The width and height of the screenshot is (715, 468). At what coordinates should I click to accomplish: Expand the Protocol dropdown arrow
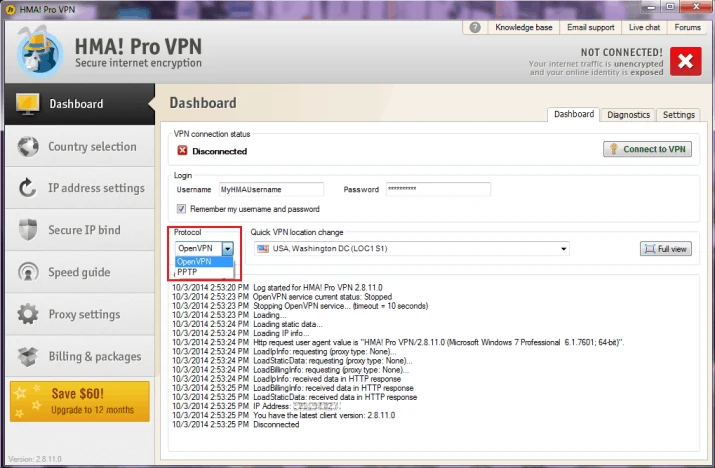click(x=227, y=249)
